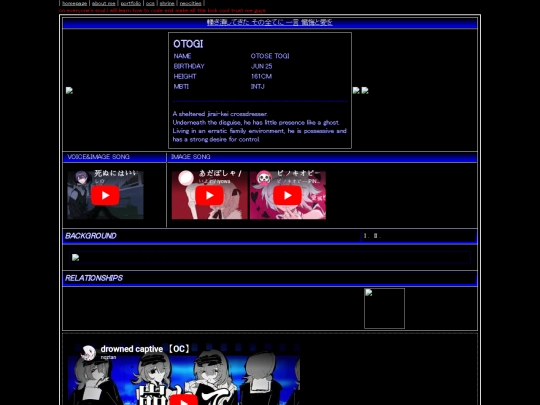This screenshot has height=405, width=540.
Task: Click the red tagline under navigation
Action: pos(163,11)
